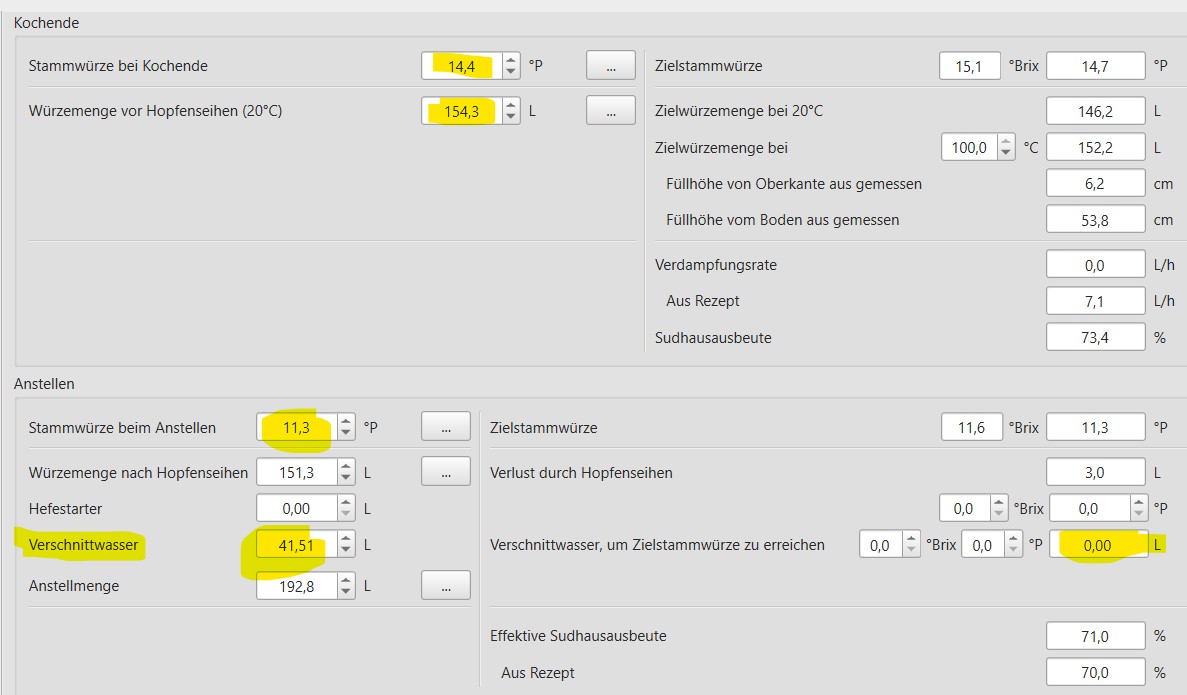Click the Stammwürze bei Kochende input field
1187x695 pixels.
pos(461,66)
